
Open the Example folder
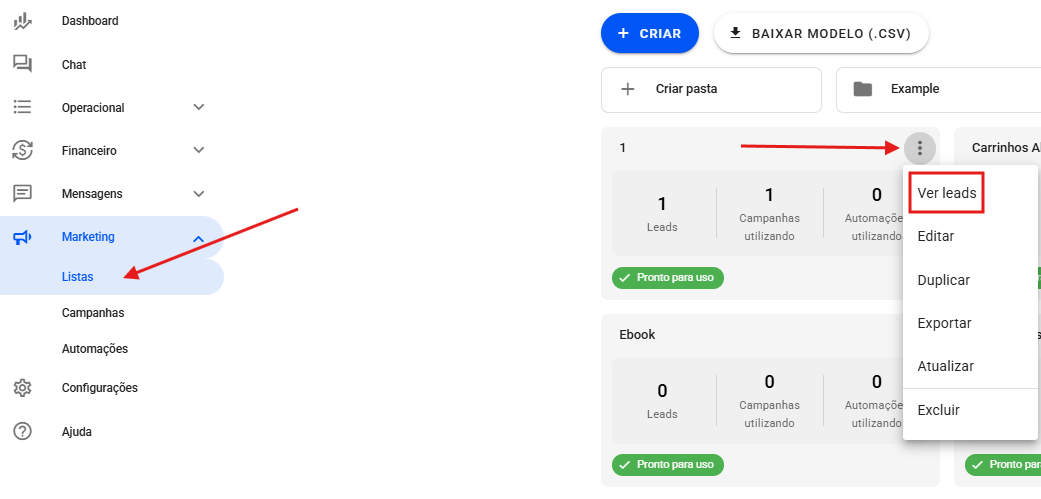pos(915,89)
